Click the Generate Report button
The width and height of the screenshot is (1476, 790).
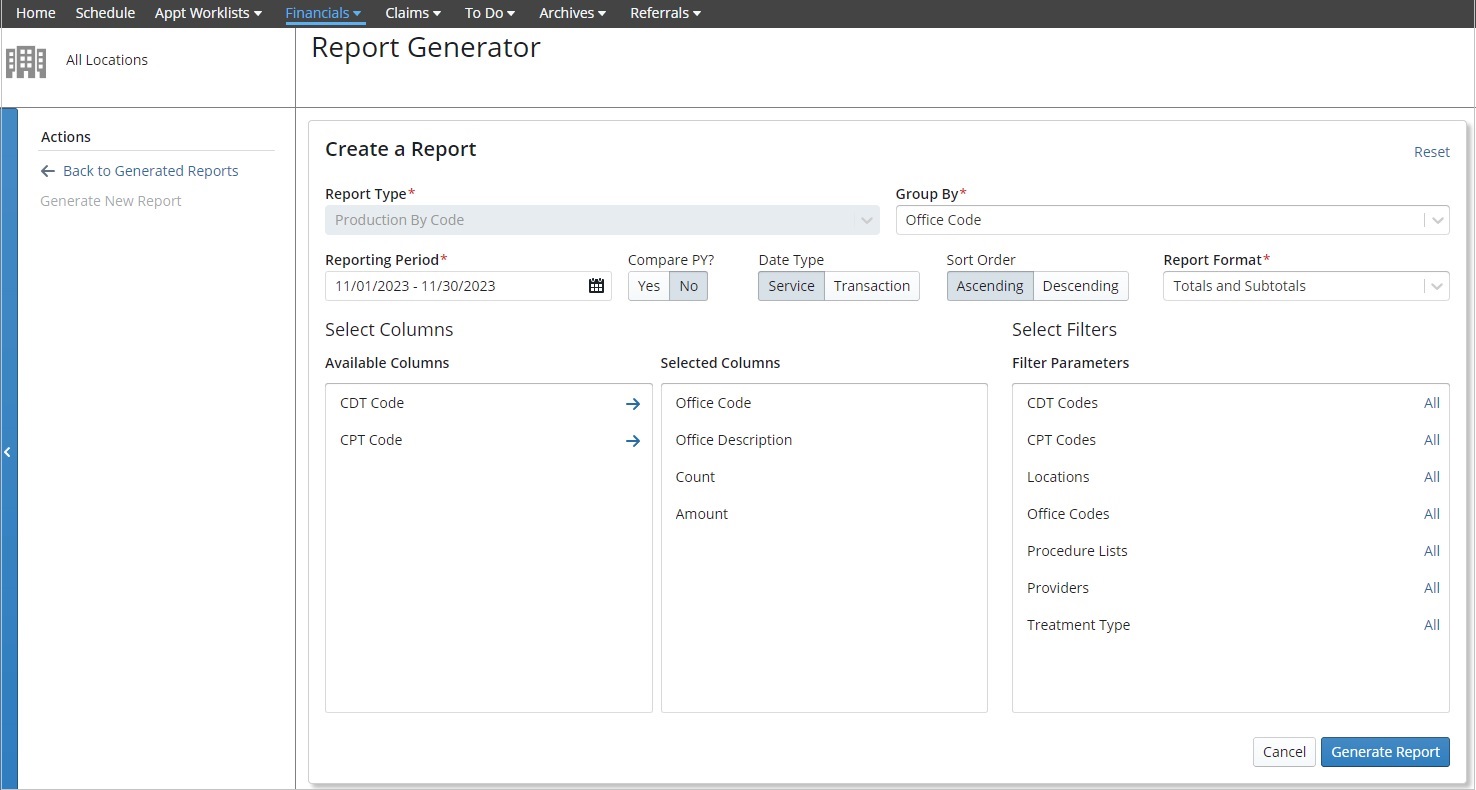point(1385,752)
